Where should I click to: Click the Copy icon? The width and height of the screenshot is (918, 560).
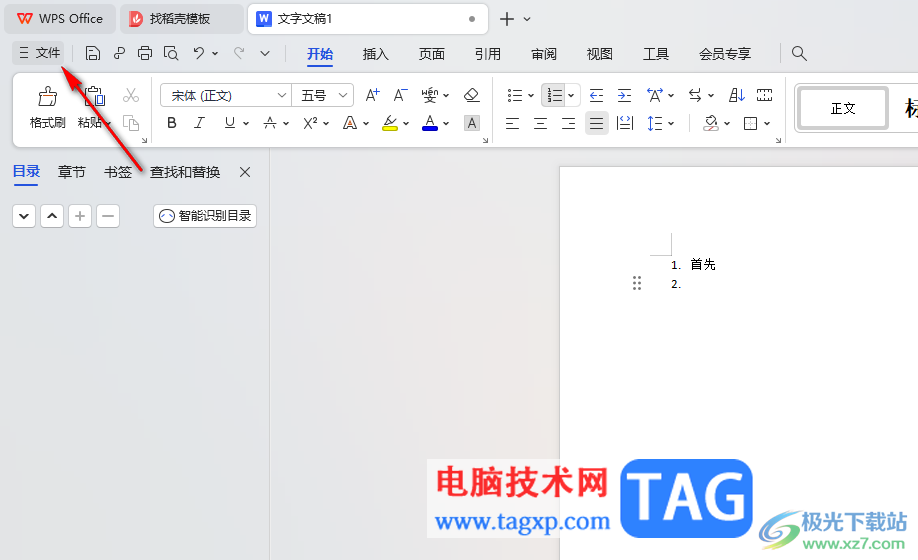(x=131, y=123)
